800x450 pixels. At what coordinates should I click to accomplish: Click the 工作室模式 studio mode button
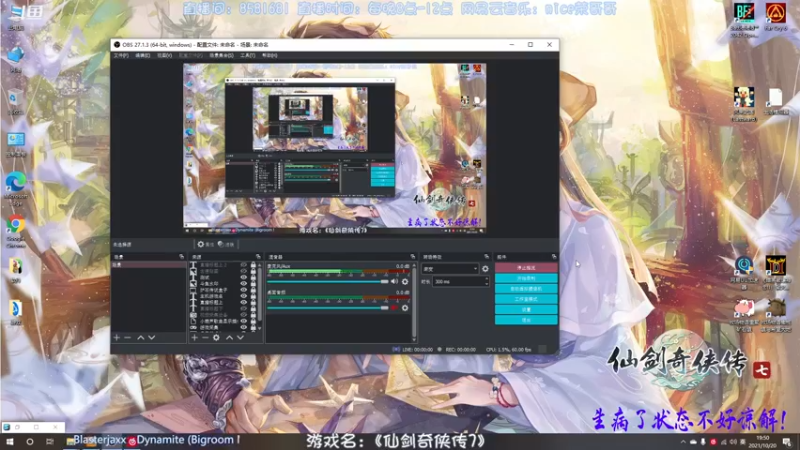point(526,299)
